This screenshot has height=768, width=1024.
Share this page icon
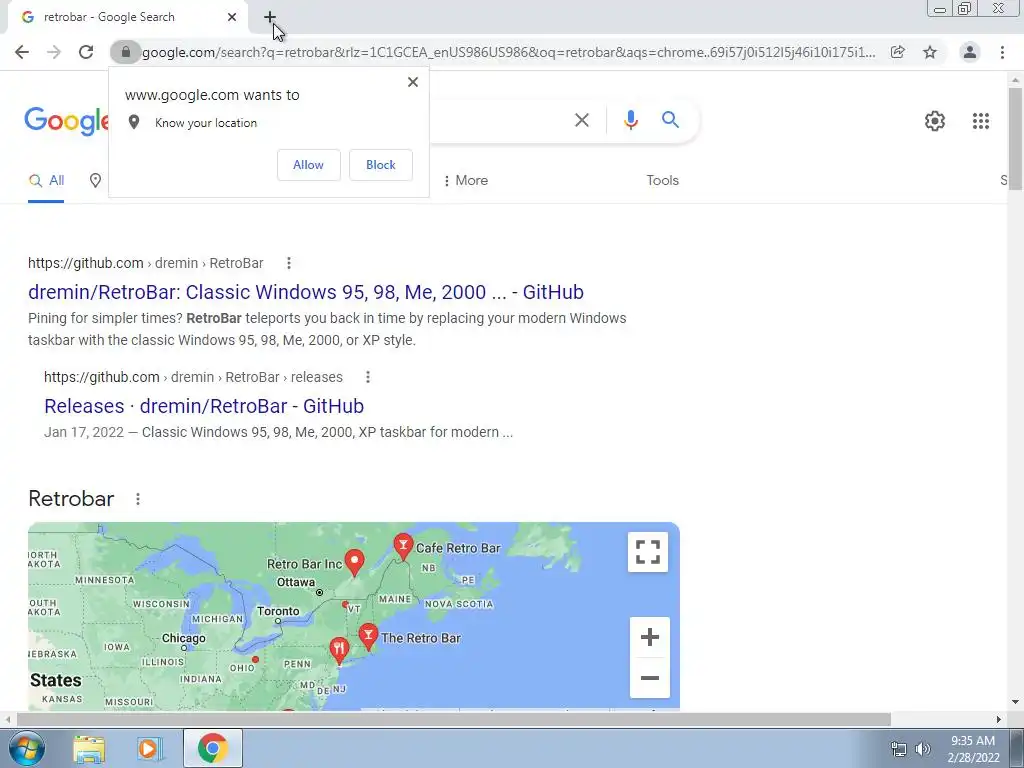click(x=898, y=52)
